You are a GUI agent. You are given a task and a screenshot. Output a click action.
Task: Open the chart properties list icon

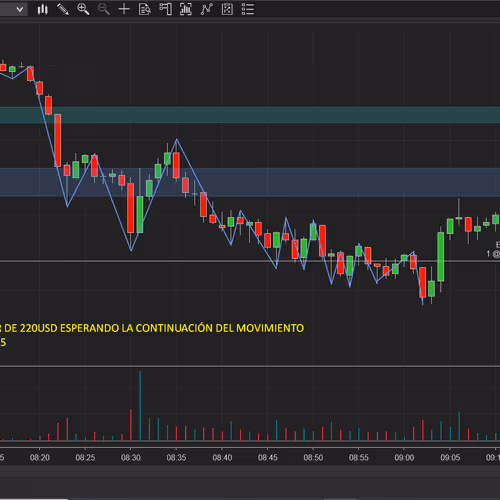tap(248, 9)
